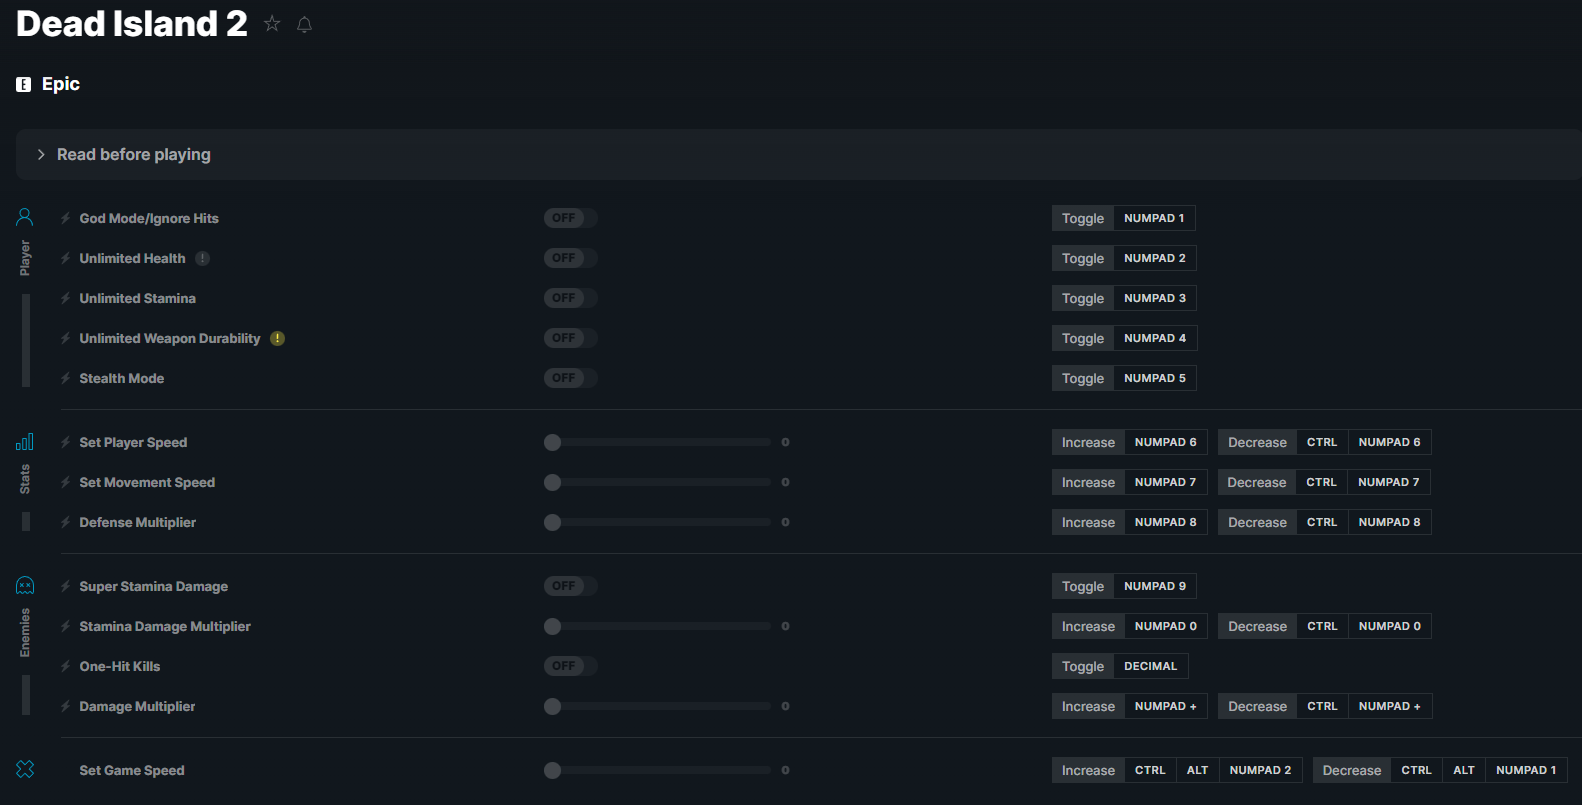Click NUMPAD 2 key binding for Unlimited Health
Image resolution: width=1582 pixels, height=805 pixels.
click(x=1155, y=258)
